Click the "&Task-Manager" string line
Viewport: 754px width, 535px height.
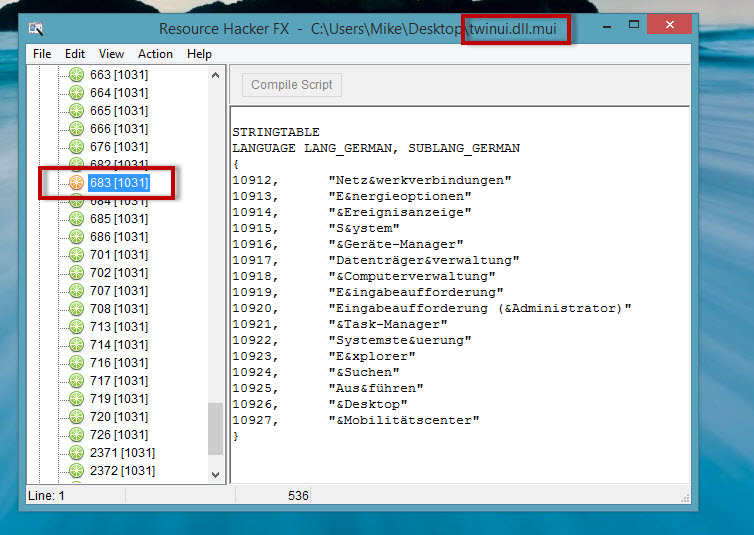point(340,324)
